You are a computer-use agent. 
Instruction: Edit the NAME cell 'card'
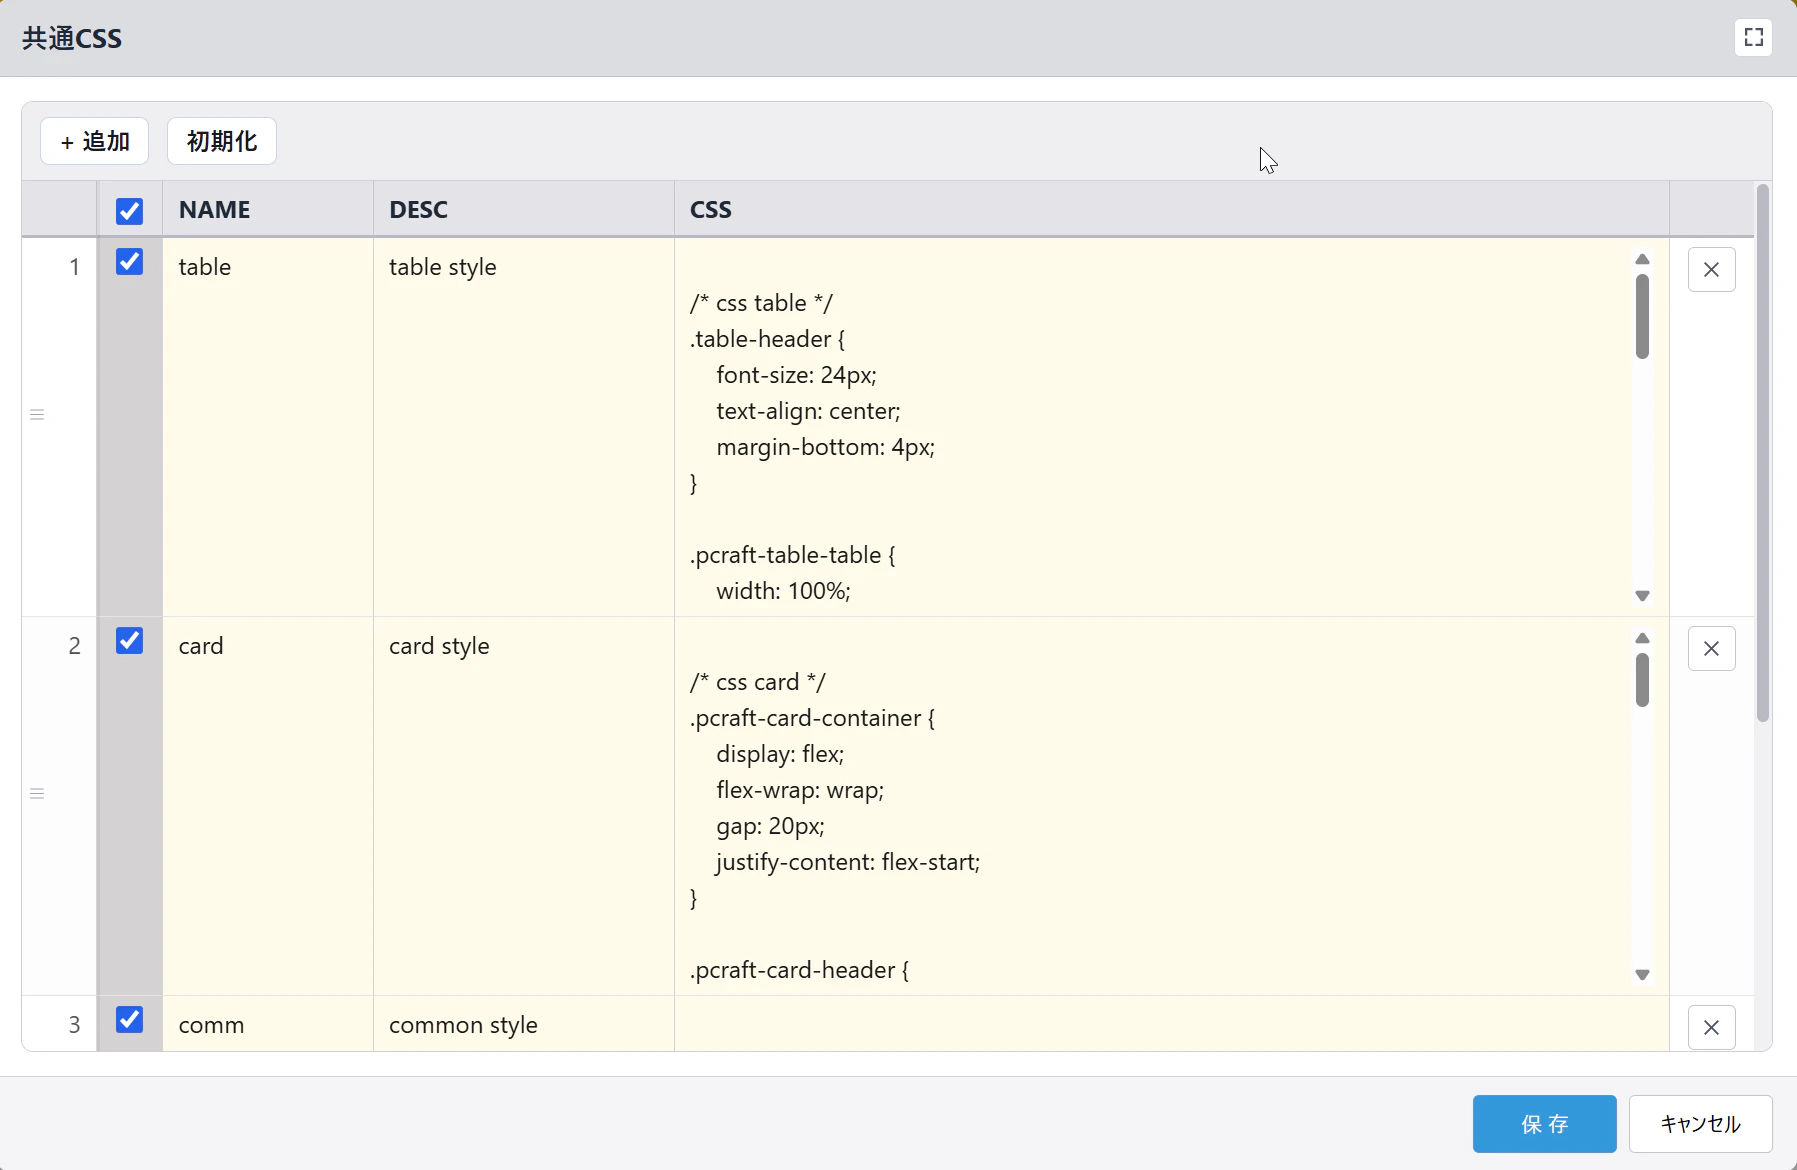268,806
